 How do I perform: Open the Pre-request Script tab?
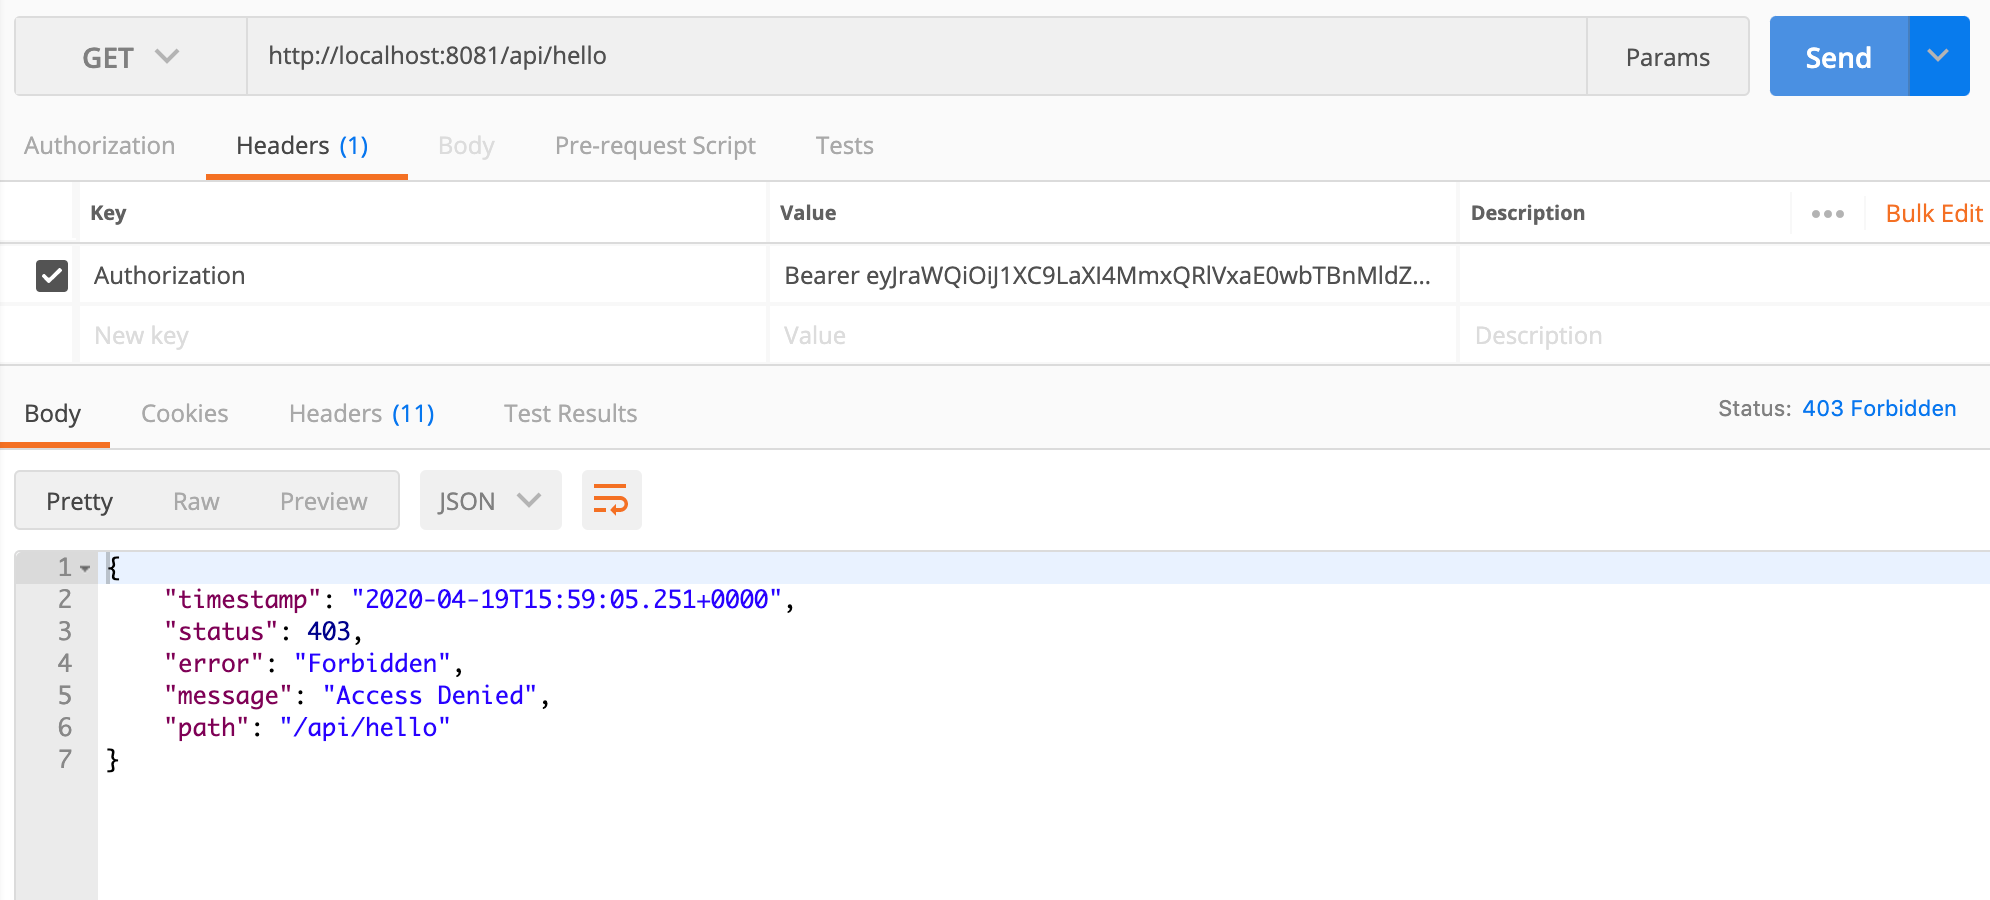[x=655, y=145]
